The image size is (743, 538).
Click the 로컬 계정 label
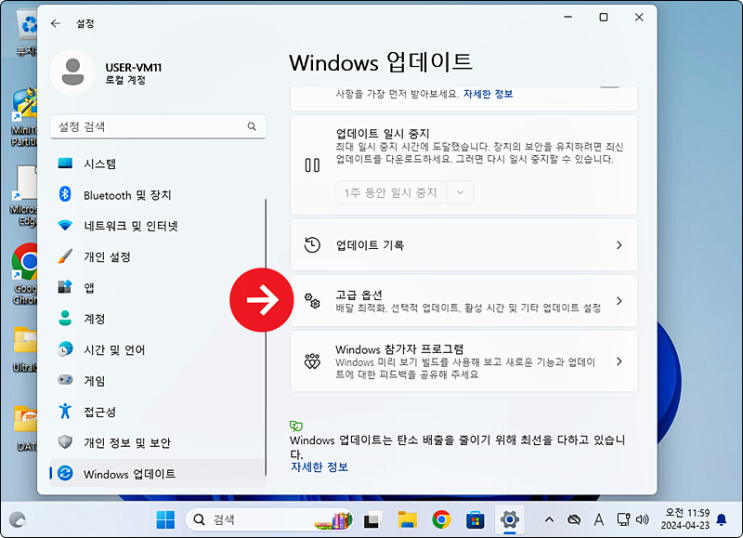(126, 80)
